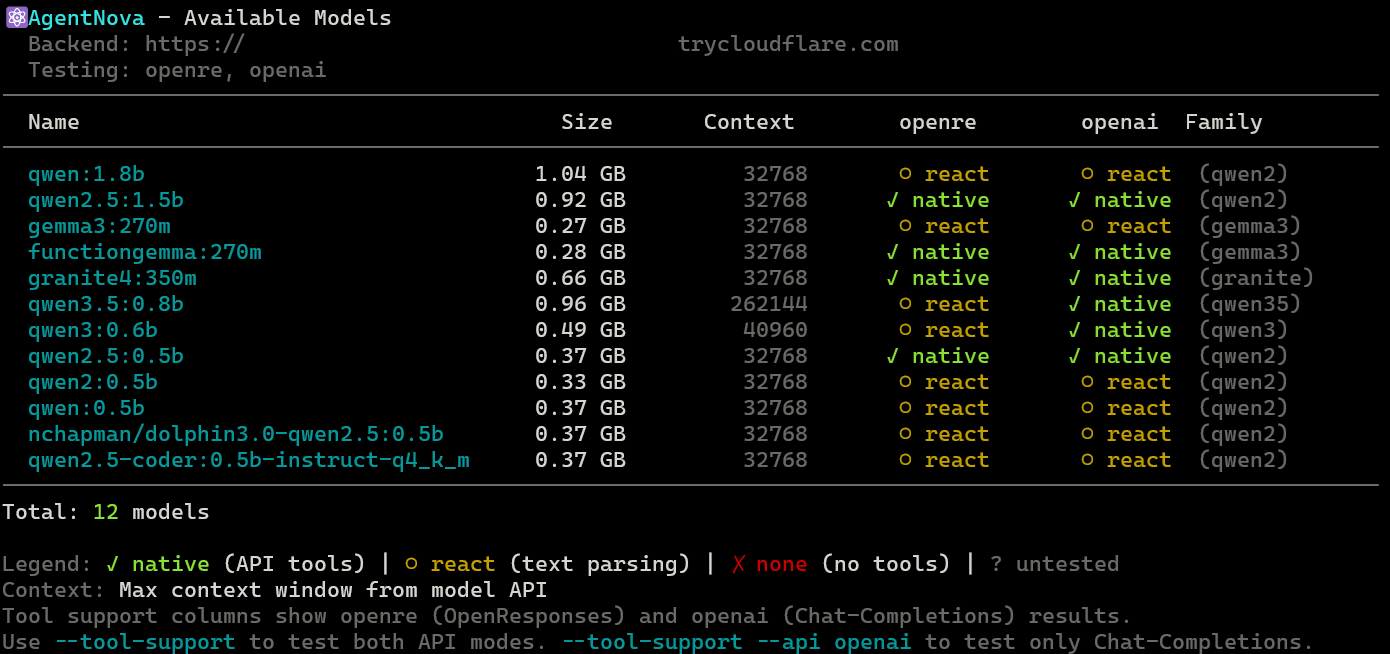
Task: Click the 'openre' column header
Action: point(938,122)
